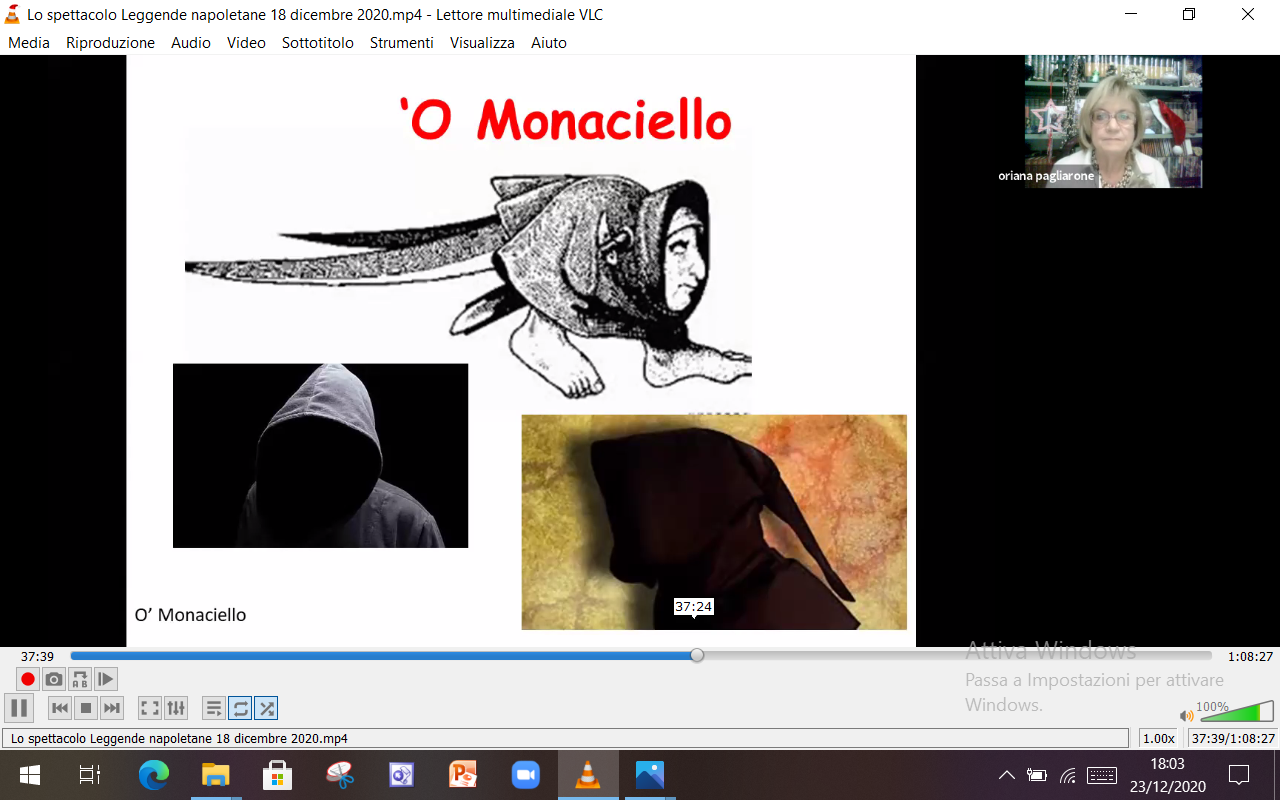The width and height of the screenshot is (1280, 800).
Task: Open Wi-Fi network settings icon
Action: click(1068, 775)
